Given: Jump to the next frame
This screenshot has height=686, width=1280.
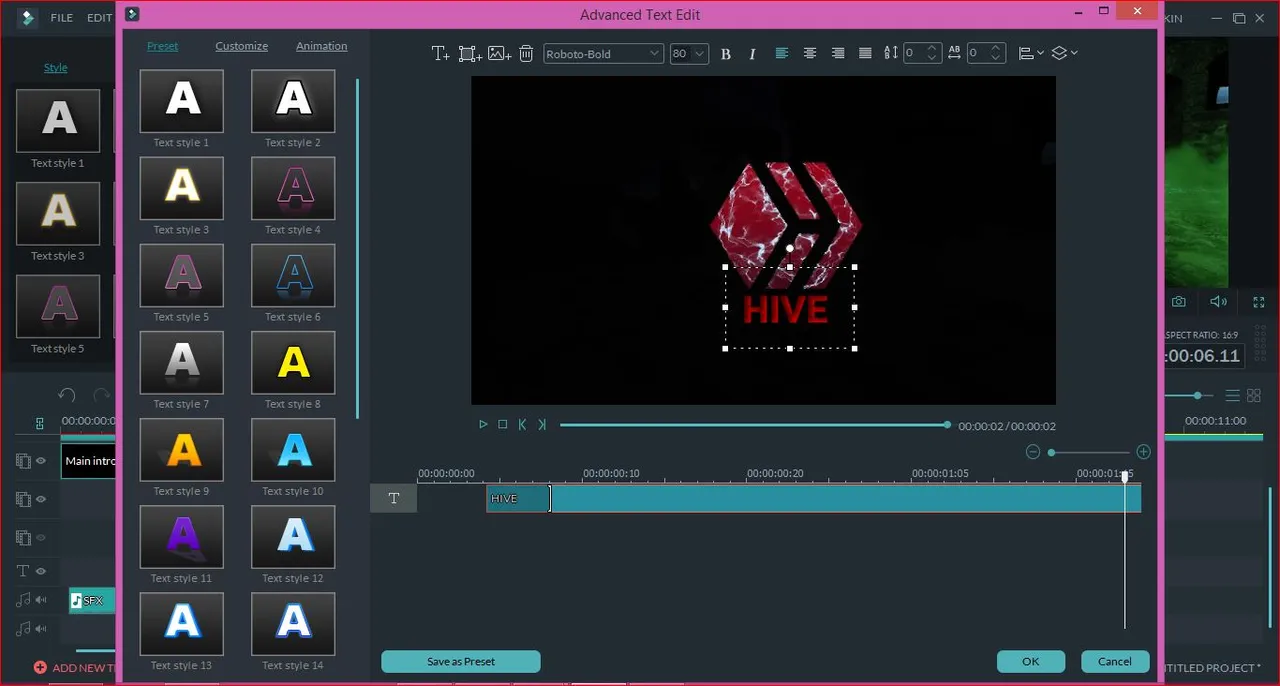Looking at the screenshot, I should click(x=542, y=425).
